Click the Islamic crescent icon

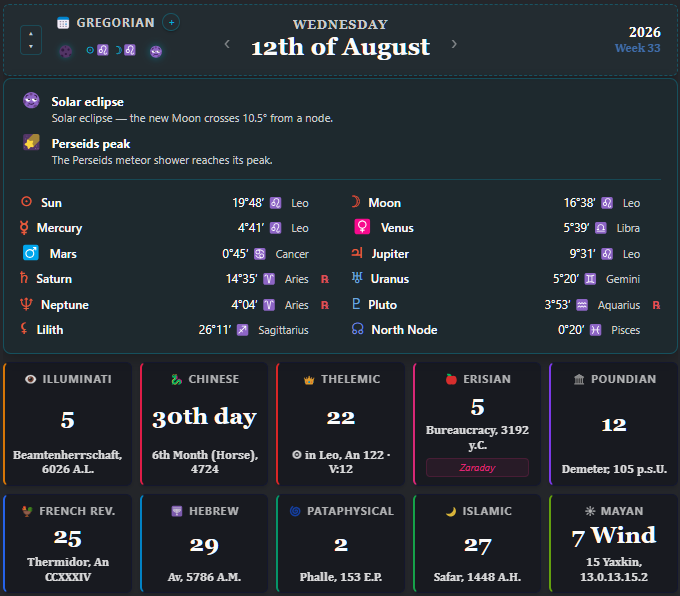pos(451,511)
